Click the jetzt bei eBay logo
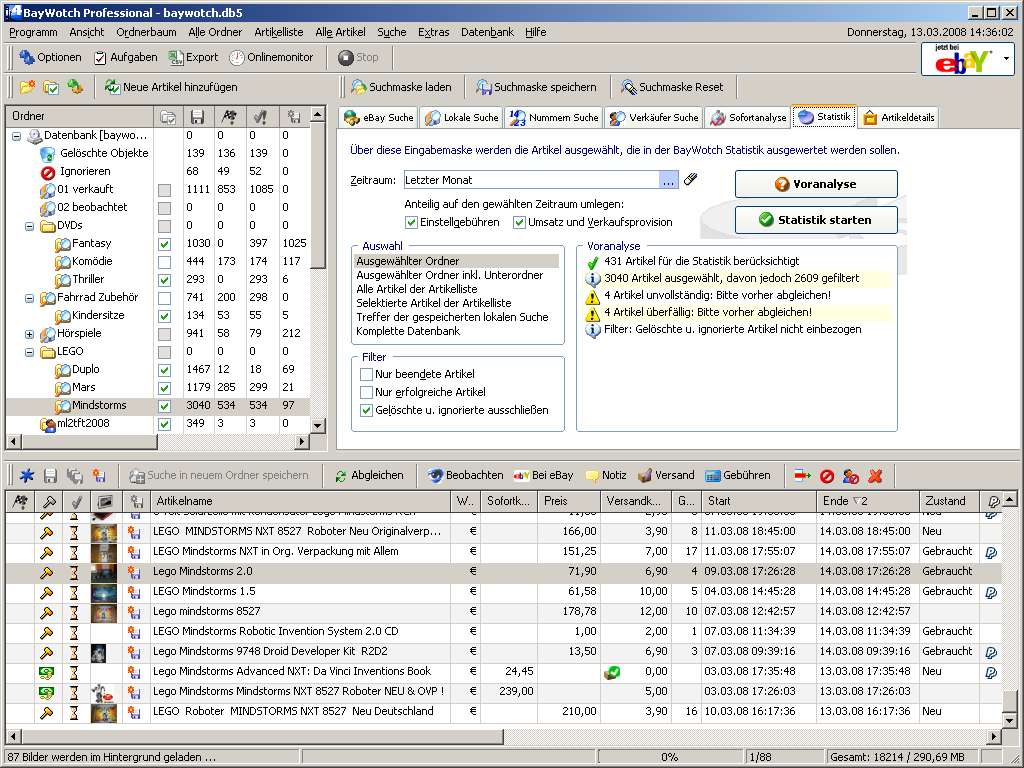This screenshot has height=768, width=1024. pyautogui.click(x=961, y=59)
